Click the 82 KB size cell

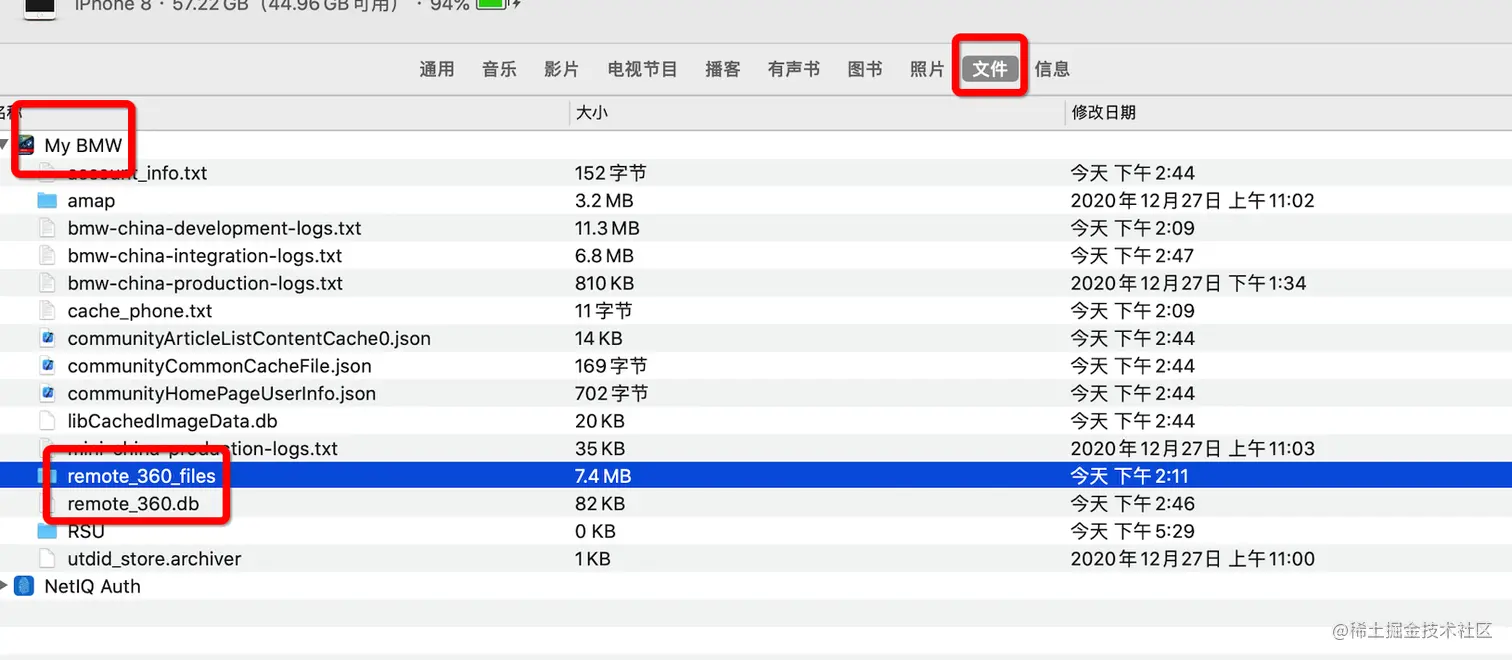tap(600, 504)
